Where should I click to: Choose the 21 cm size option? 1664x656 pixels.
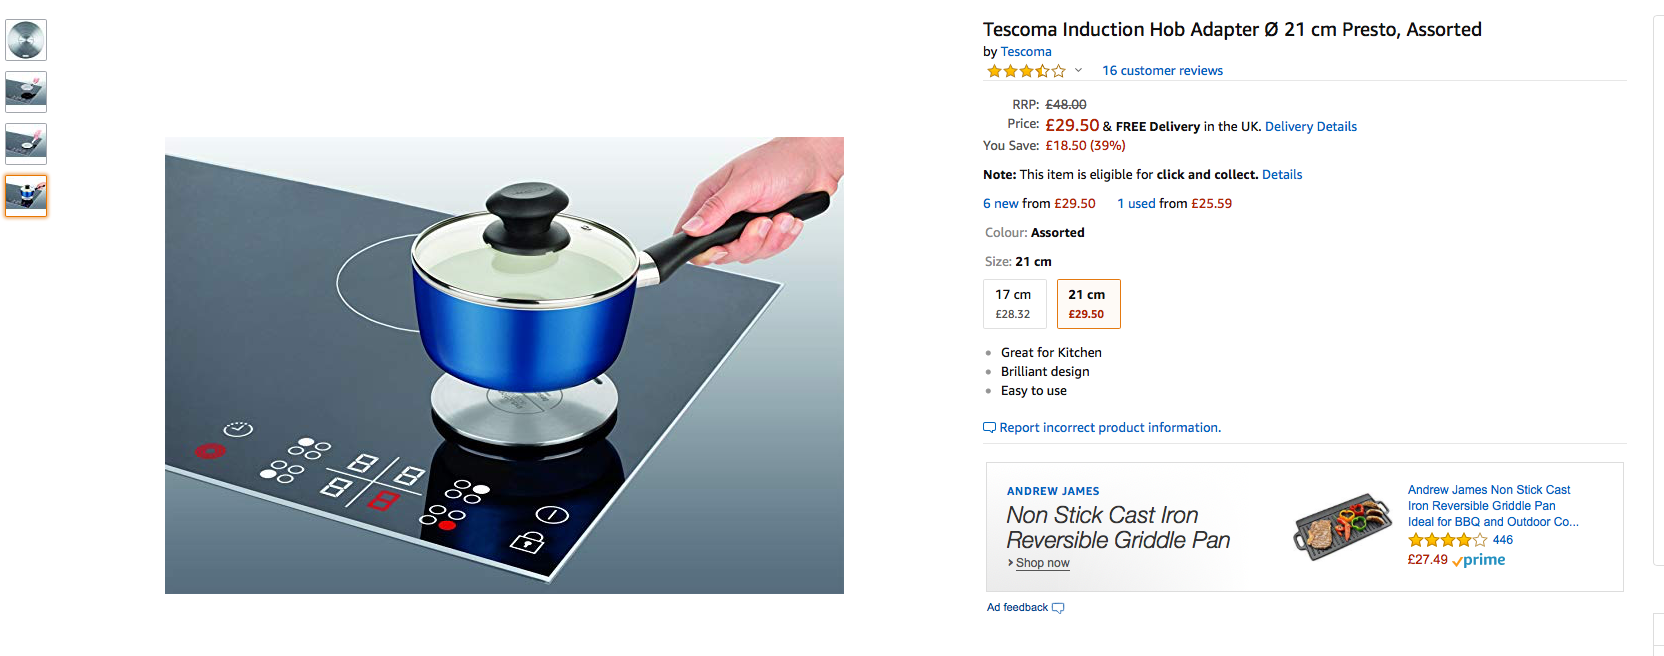pyautogui.click(x=1089, y=304)
